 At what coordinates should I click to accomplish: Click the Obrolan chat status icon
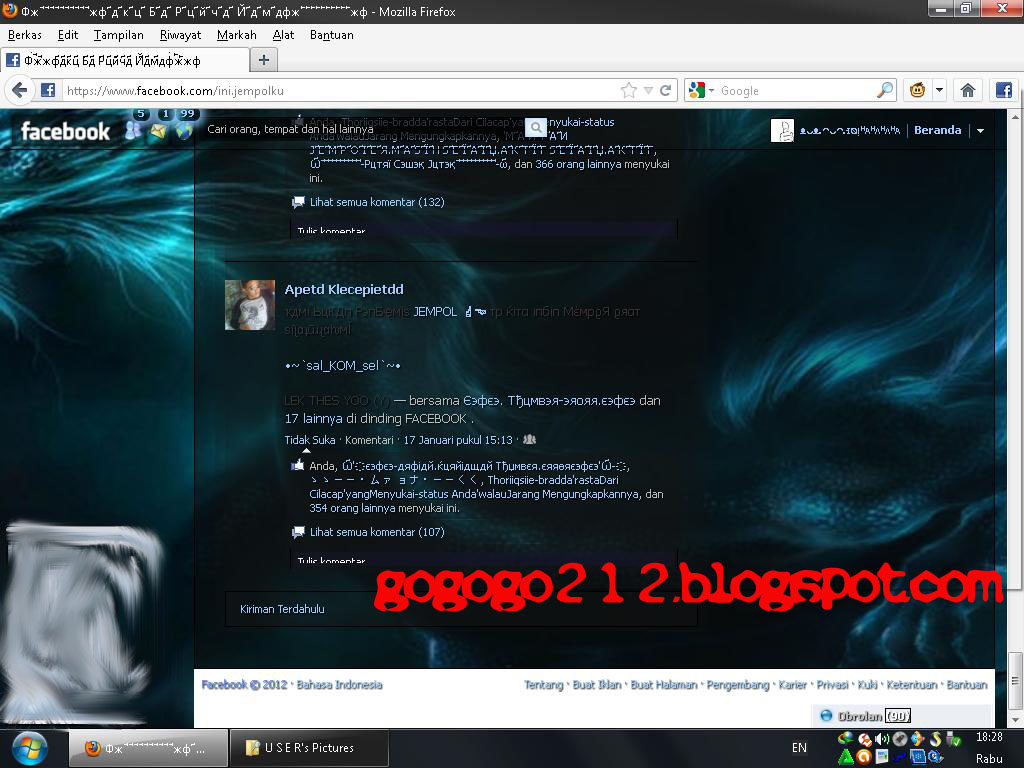click(x=826, y=715)
